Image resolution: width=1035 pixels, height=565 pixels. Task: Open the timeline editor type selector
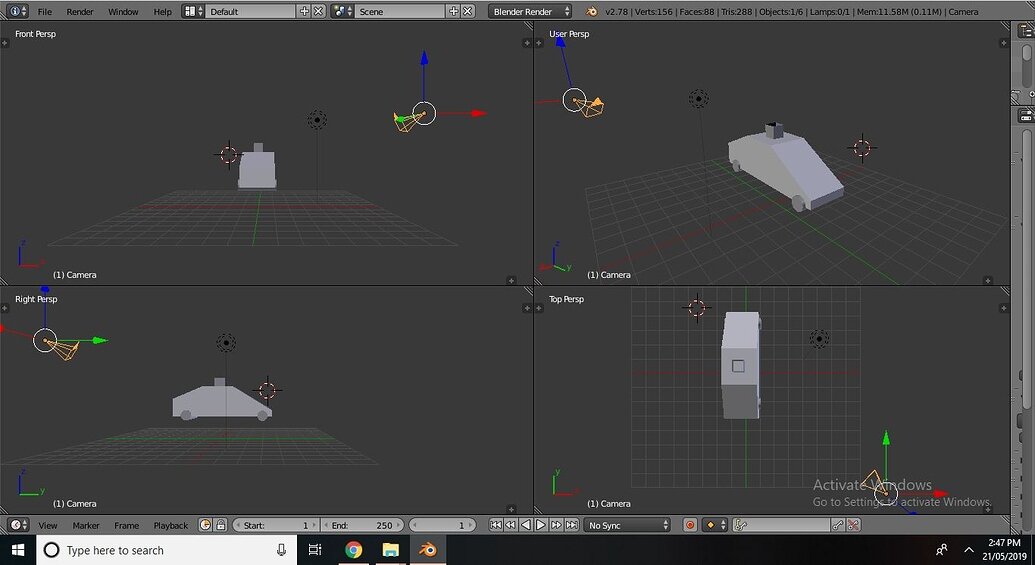(18, 525)
